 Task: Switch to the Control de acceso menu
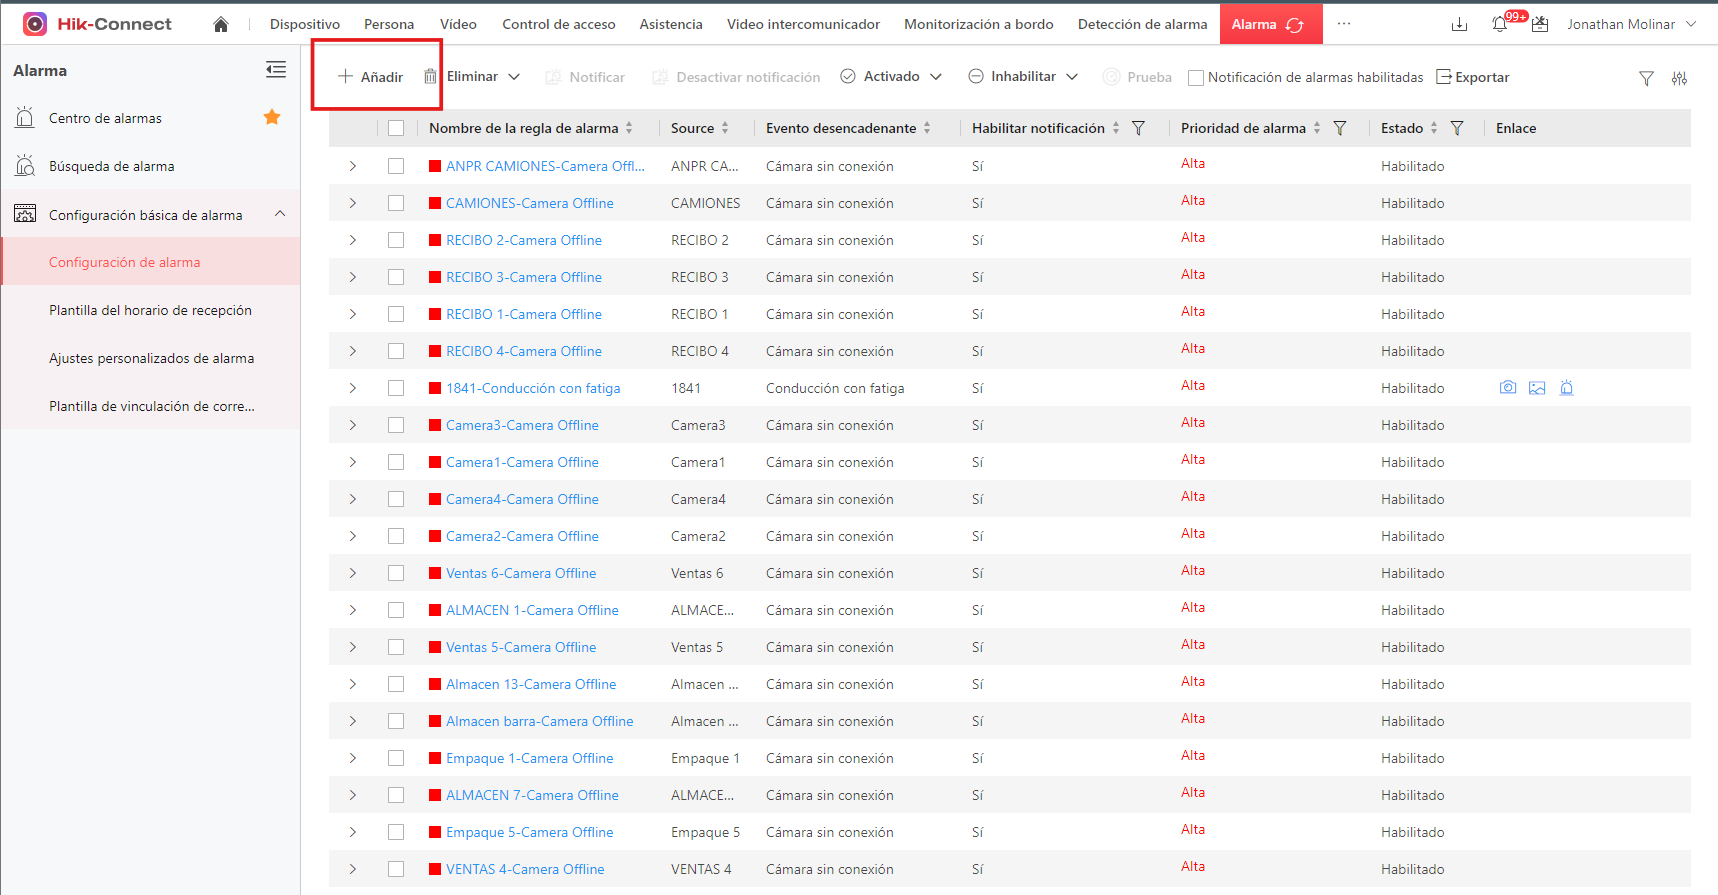pos(559,24)
